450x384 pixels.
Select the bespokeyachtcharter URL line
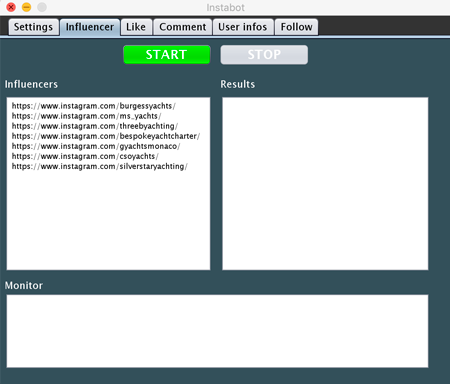(106, 136)
